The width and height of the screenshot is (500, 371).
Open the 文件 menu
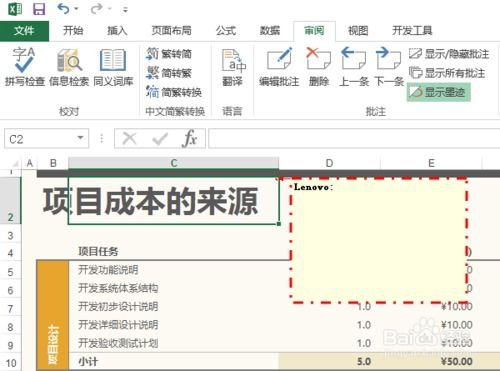tap(24, 31)
